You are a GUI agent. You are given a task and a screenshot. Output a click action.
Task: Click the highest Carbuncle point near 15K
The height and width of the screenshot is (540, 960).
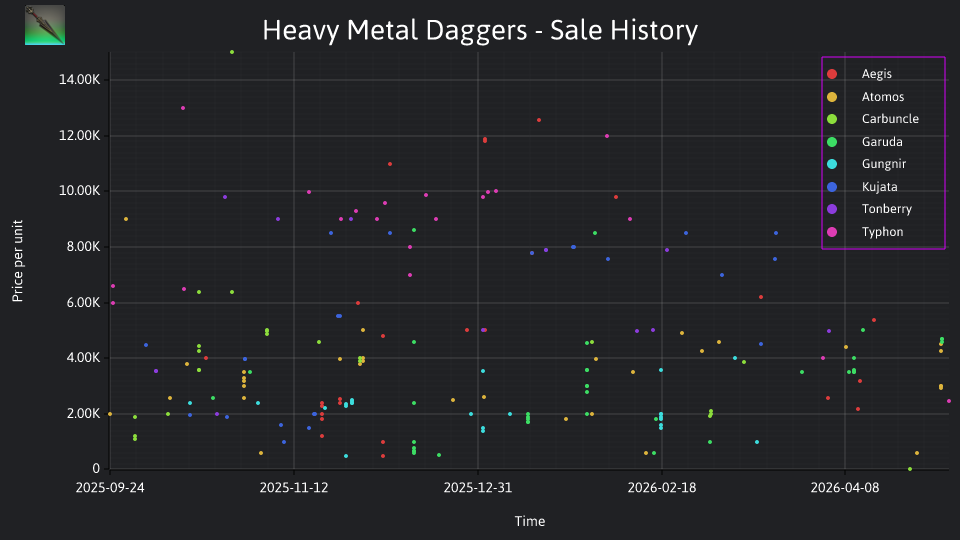click(231, 52)
